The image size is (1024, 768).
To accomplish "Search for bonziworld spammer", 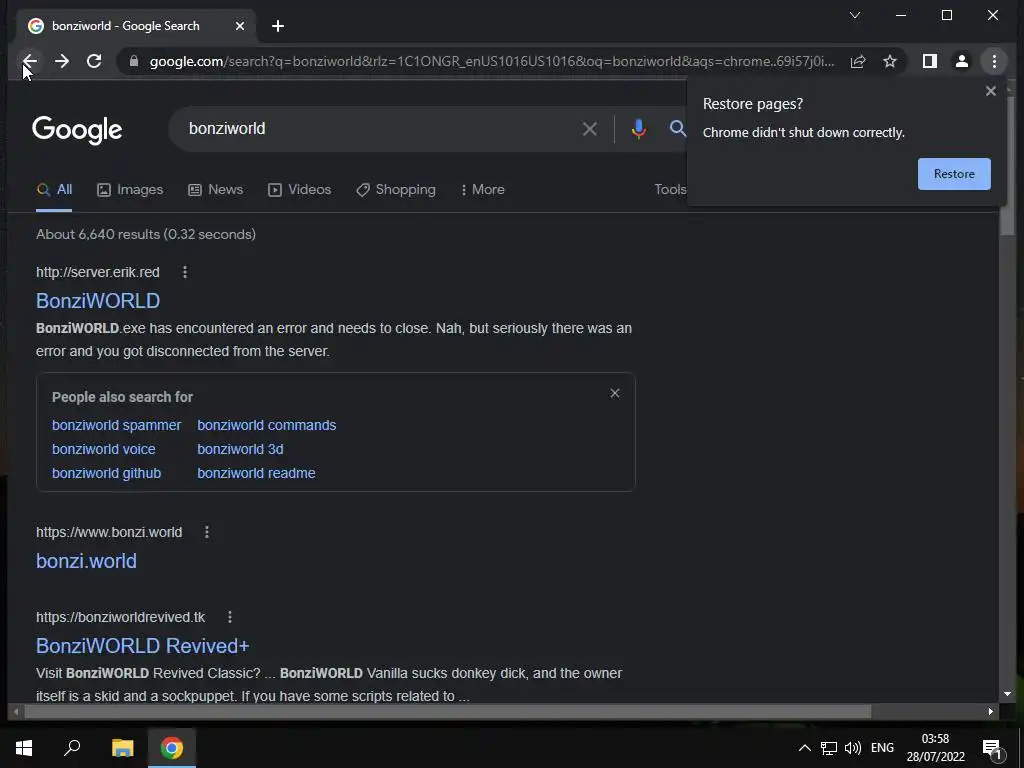I will [116, 425].
